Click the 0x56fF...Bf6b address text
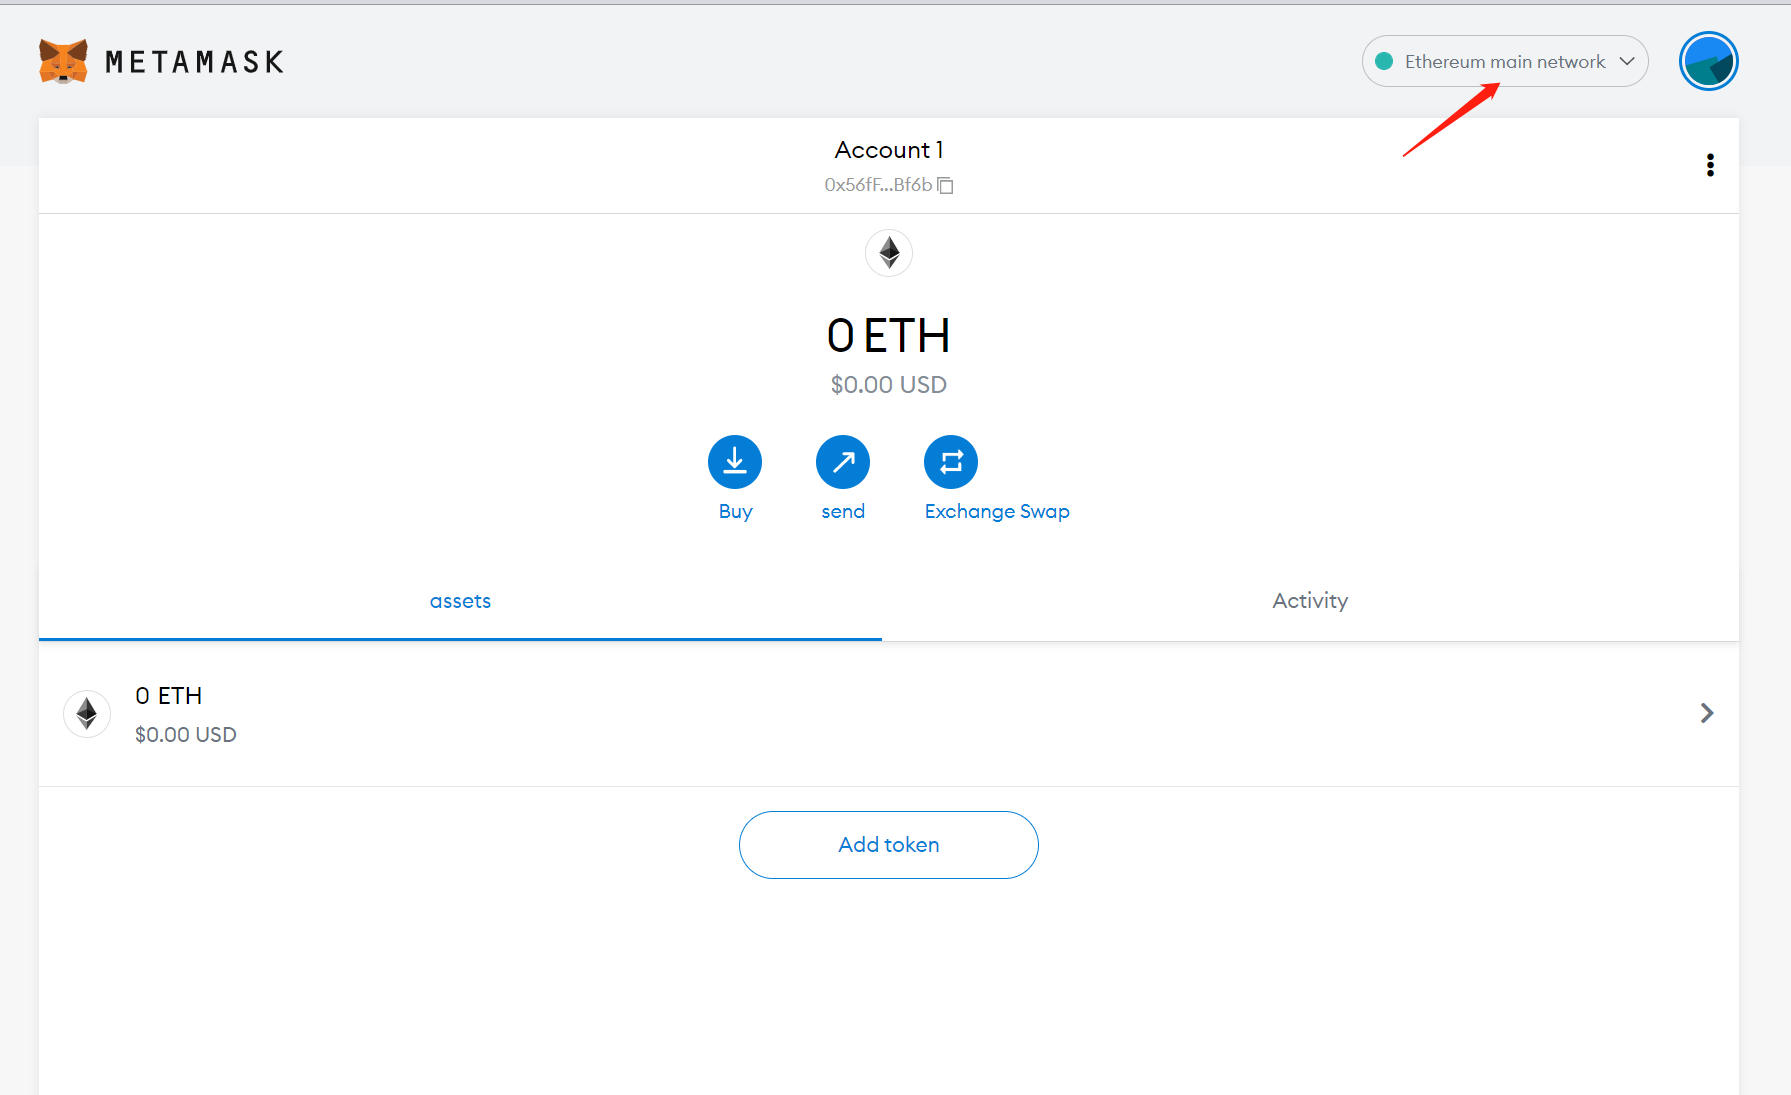The image size is (1791, 1095). pos(878,185)
